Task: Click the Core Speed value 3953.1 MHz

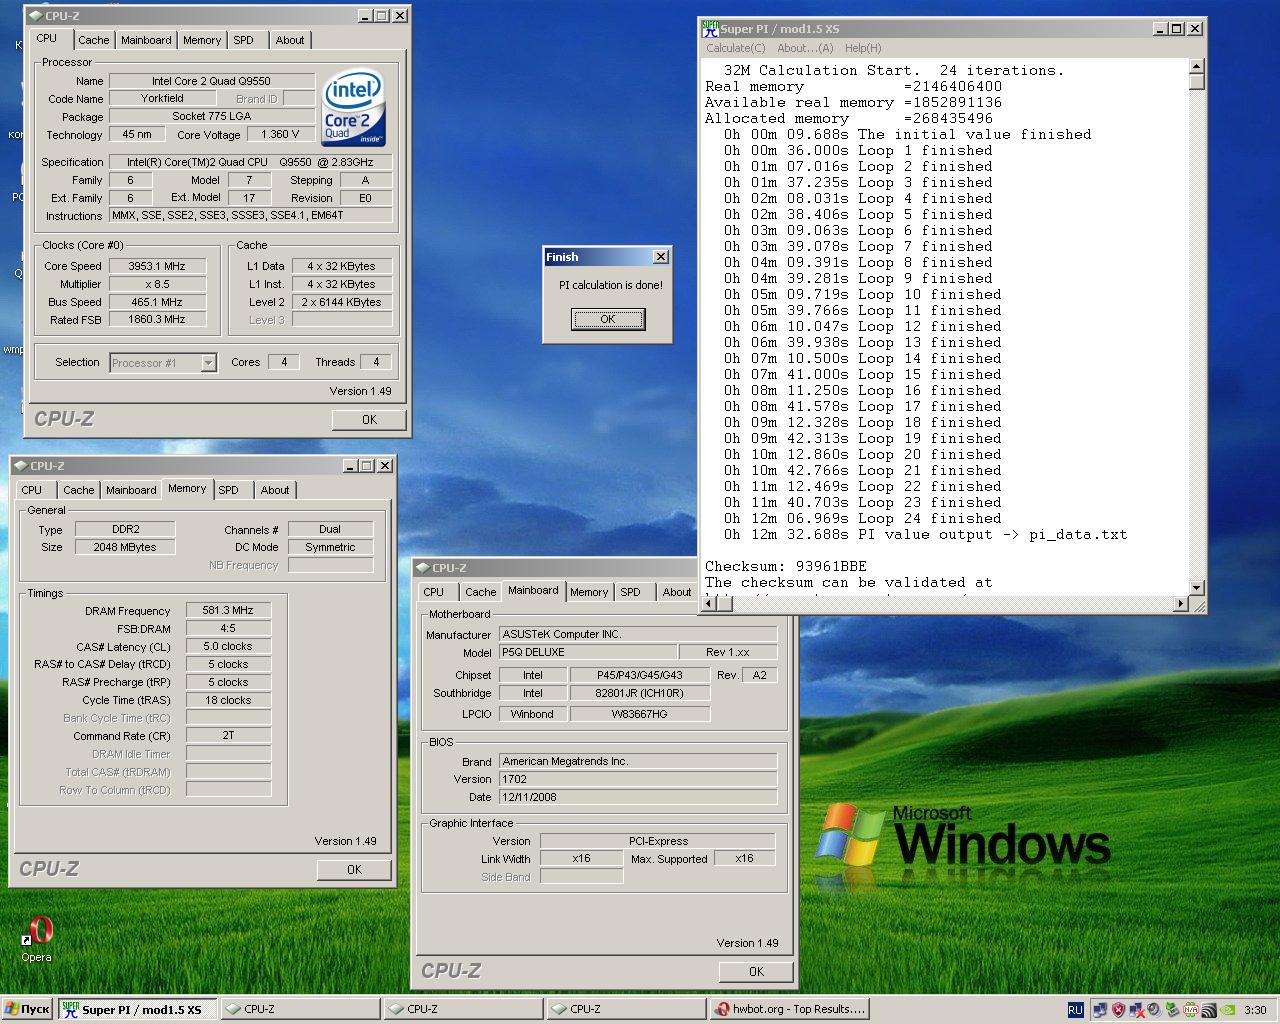Action: [157, 266]
